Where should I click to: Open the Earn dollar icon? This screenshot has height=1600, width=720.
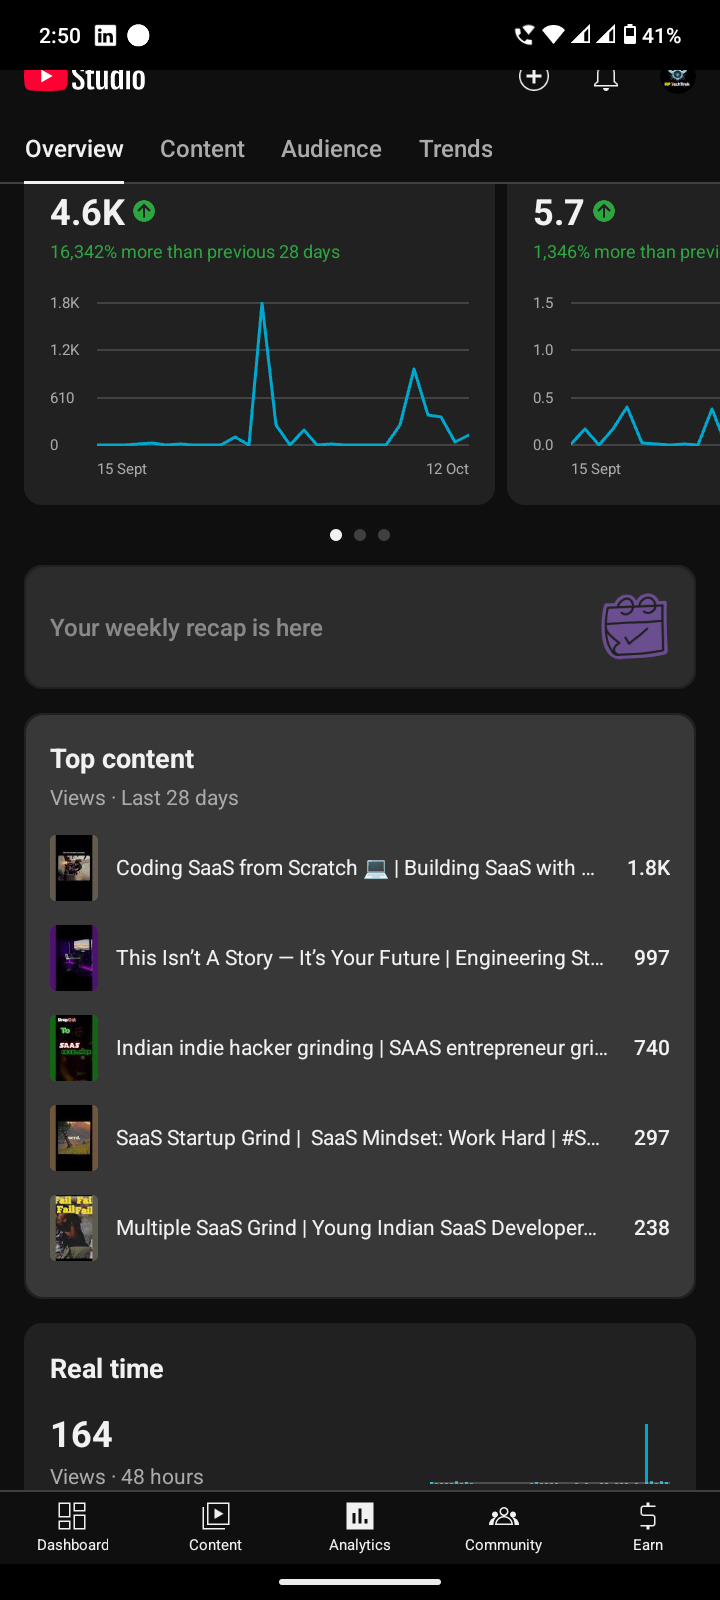pos(648,1527)
